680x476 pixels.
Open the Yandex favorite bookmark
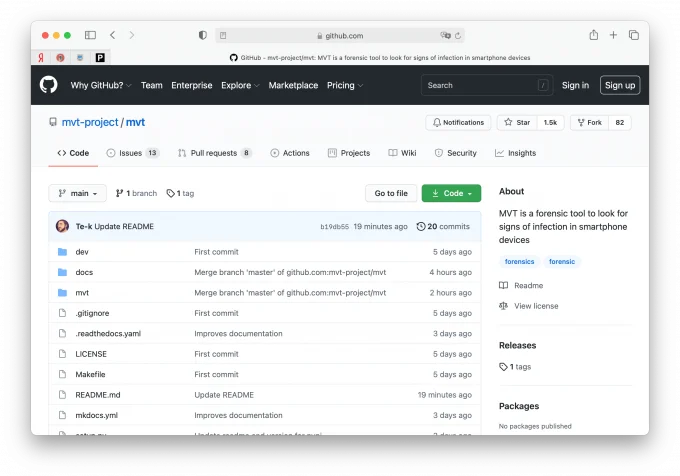click(41, 58)
